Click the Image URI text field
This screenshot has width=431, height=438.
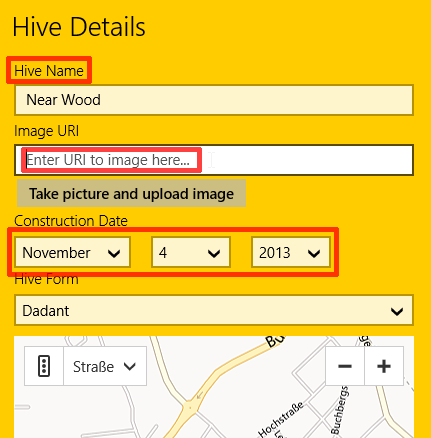(214, 160)
